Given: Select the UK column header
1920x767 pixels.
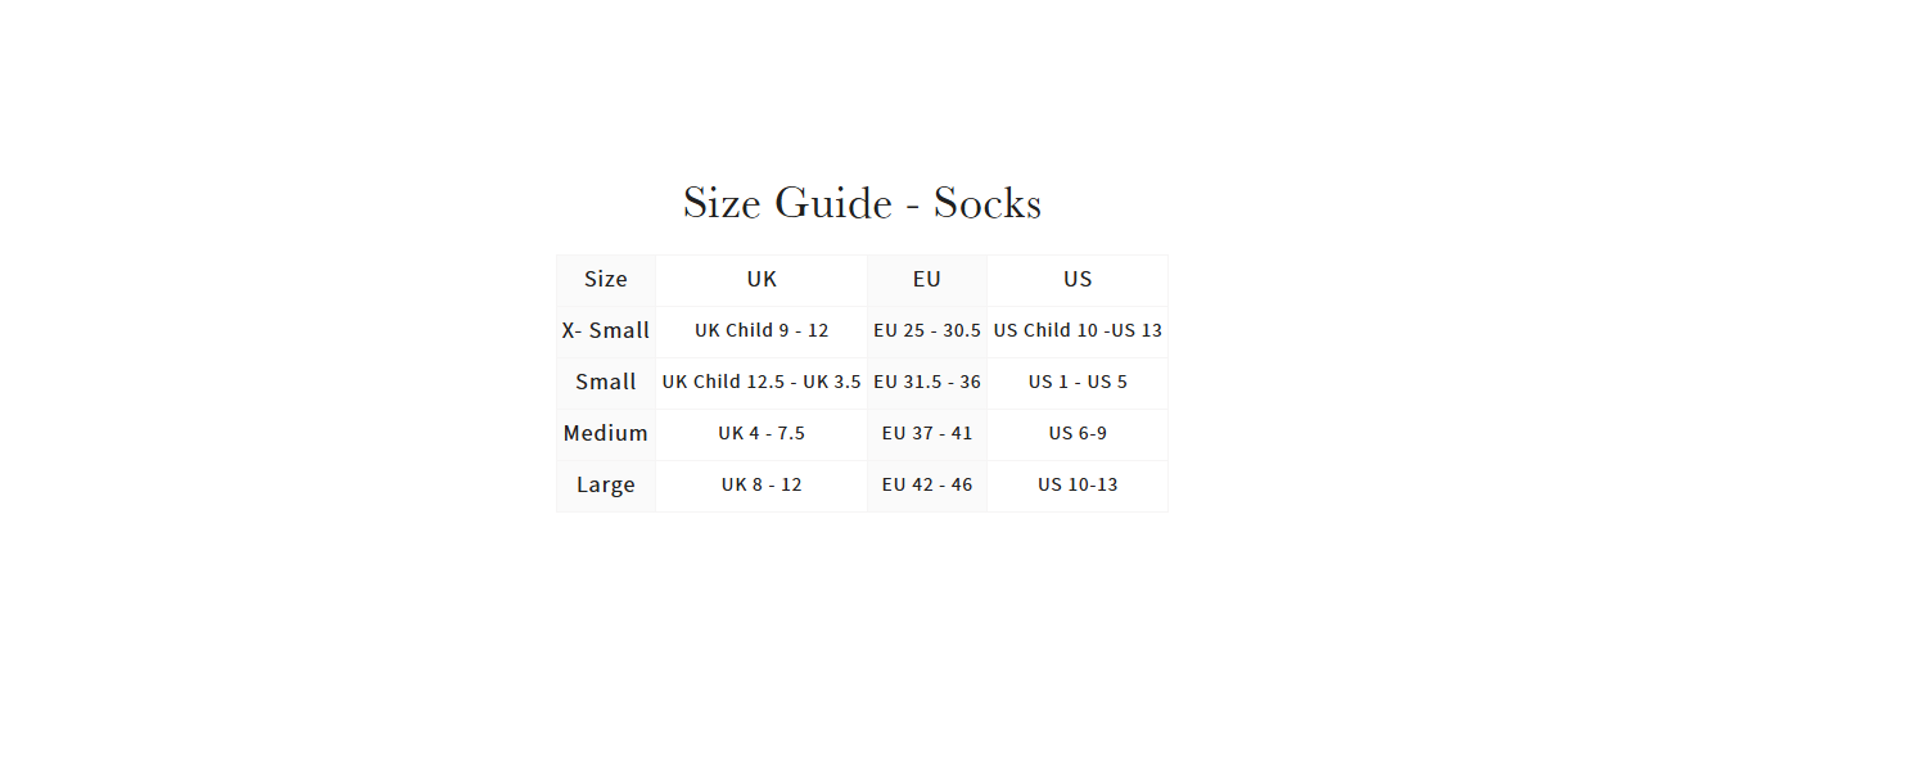Looking at the screenshot, I should 762,280.
